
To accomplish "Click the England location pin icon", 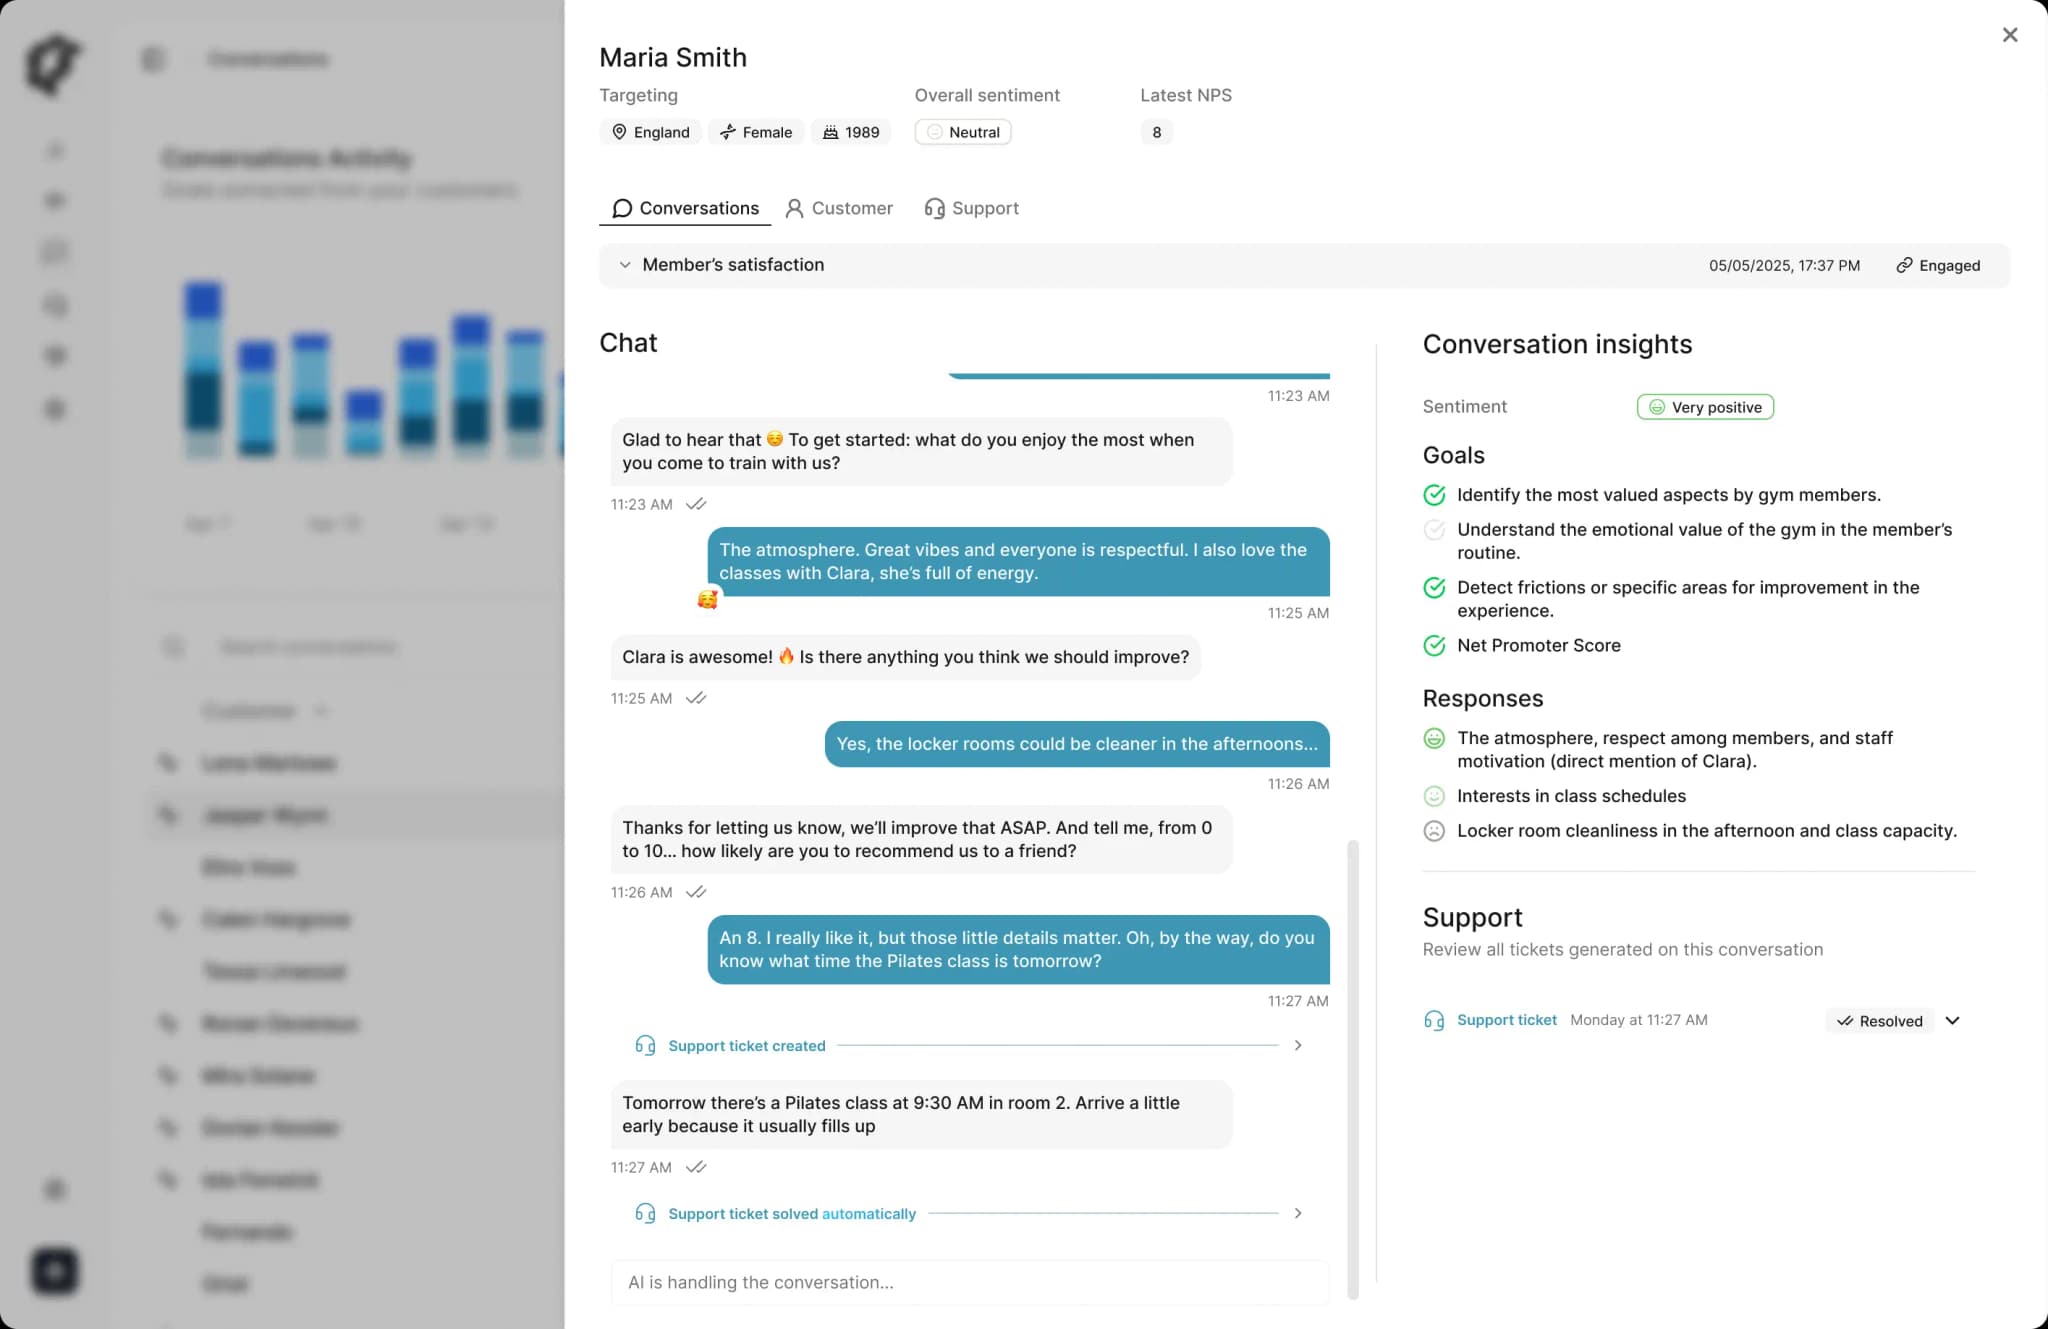I will tap(619, 132).
